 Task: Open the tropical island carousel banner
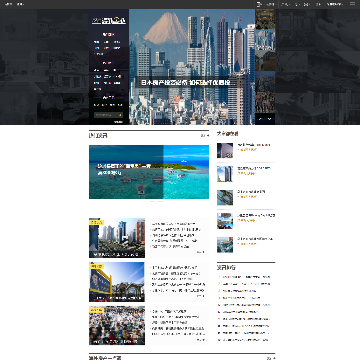149,172
